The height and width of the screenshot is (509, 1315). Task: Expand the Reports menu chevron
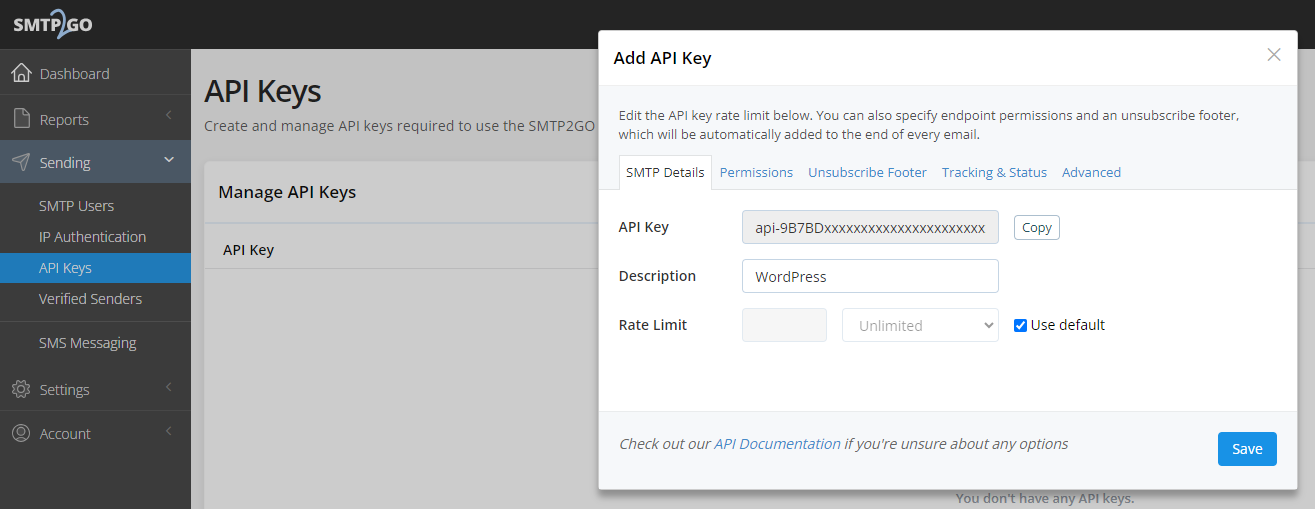click(x=169, y=118)
